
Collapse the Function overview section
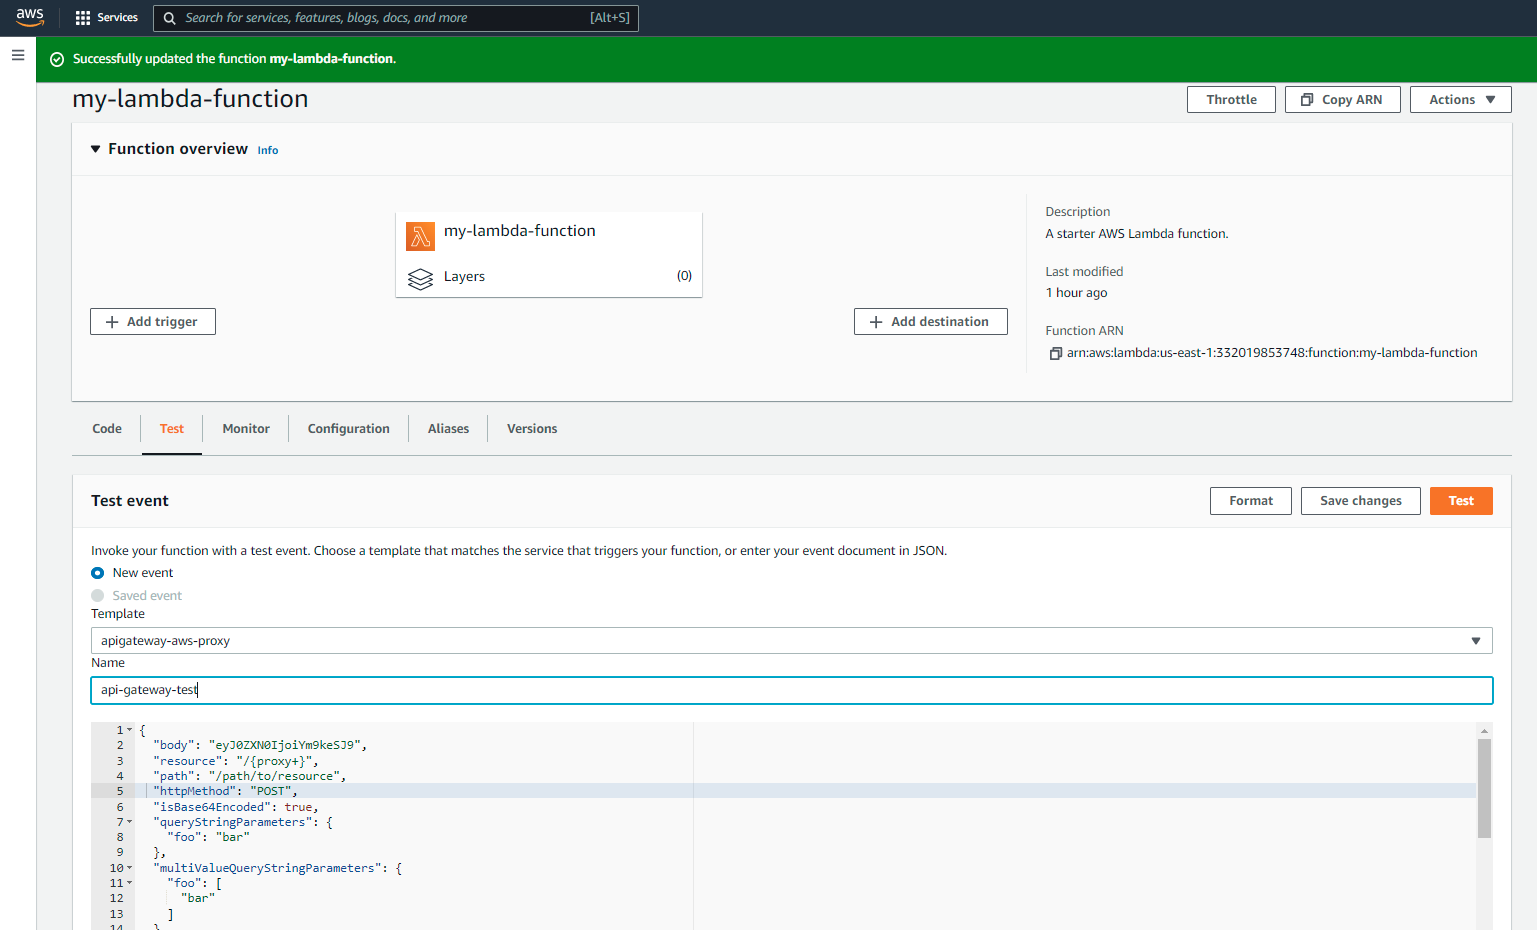point(96,149)
